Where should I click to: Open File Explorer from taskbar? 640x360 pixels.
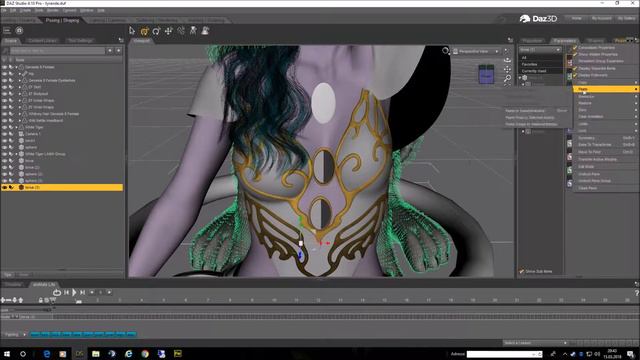tap(96, 354)
